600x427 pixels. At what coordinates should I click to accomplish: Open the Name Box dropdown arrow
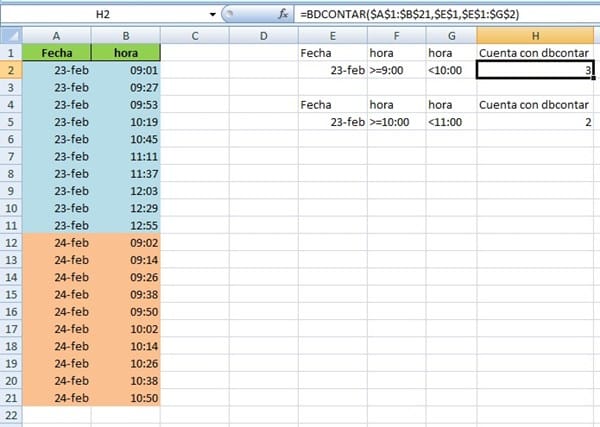tap(213, 15)
